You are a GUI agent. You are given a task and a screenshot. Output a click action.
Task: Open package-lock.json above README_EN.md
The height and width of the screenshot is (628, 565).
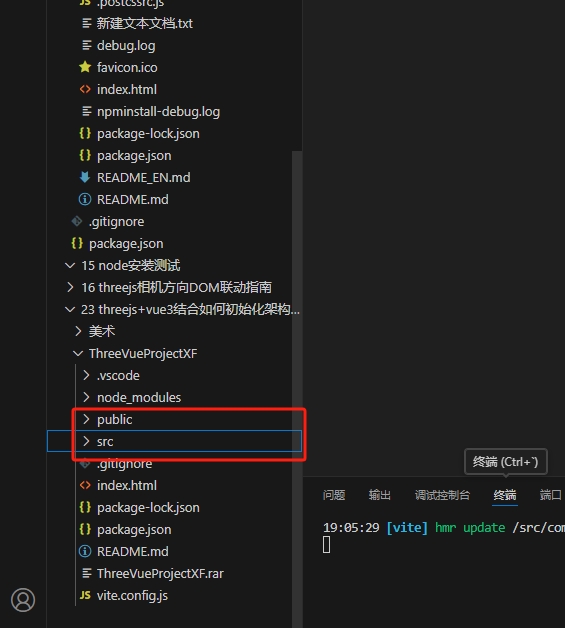(148, 133)
